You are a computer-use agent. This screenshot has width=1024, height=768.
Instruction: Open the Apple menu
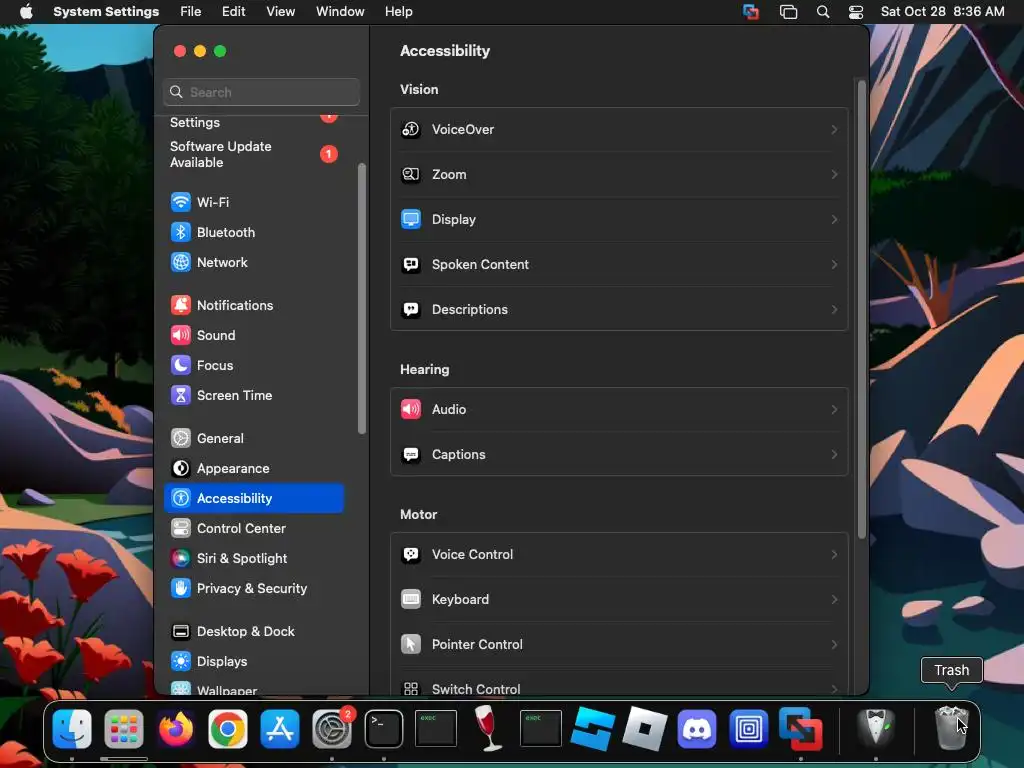(x=26, y=12)
